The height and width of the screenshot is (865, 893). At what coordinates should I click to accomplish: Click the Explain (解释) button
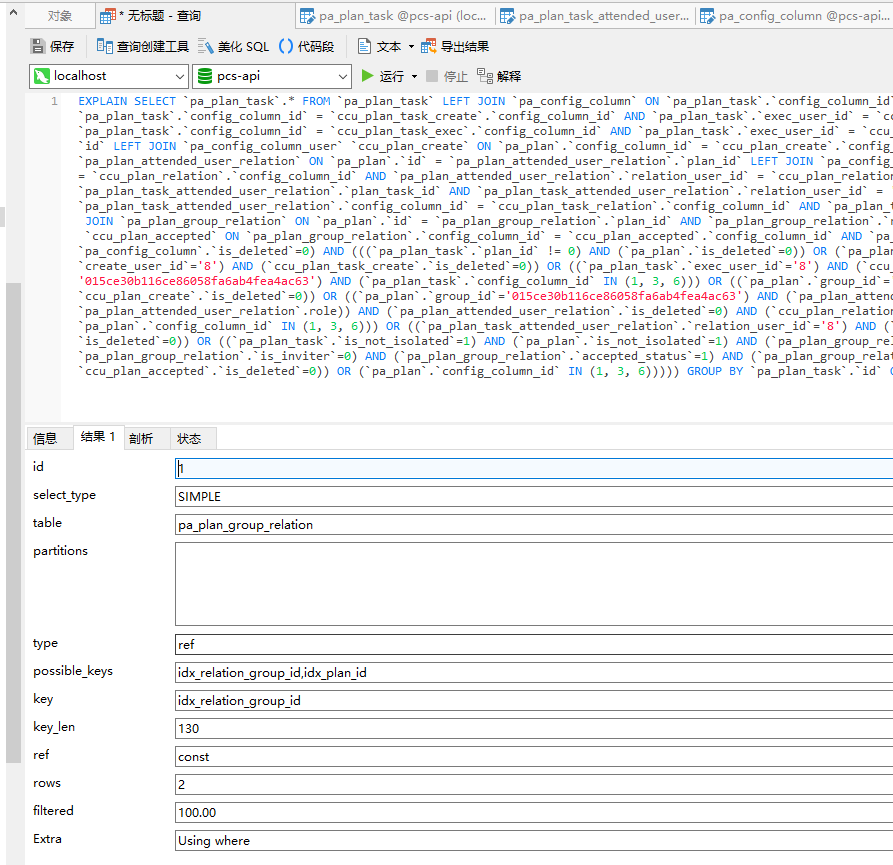(x=499, y=76)
